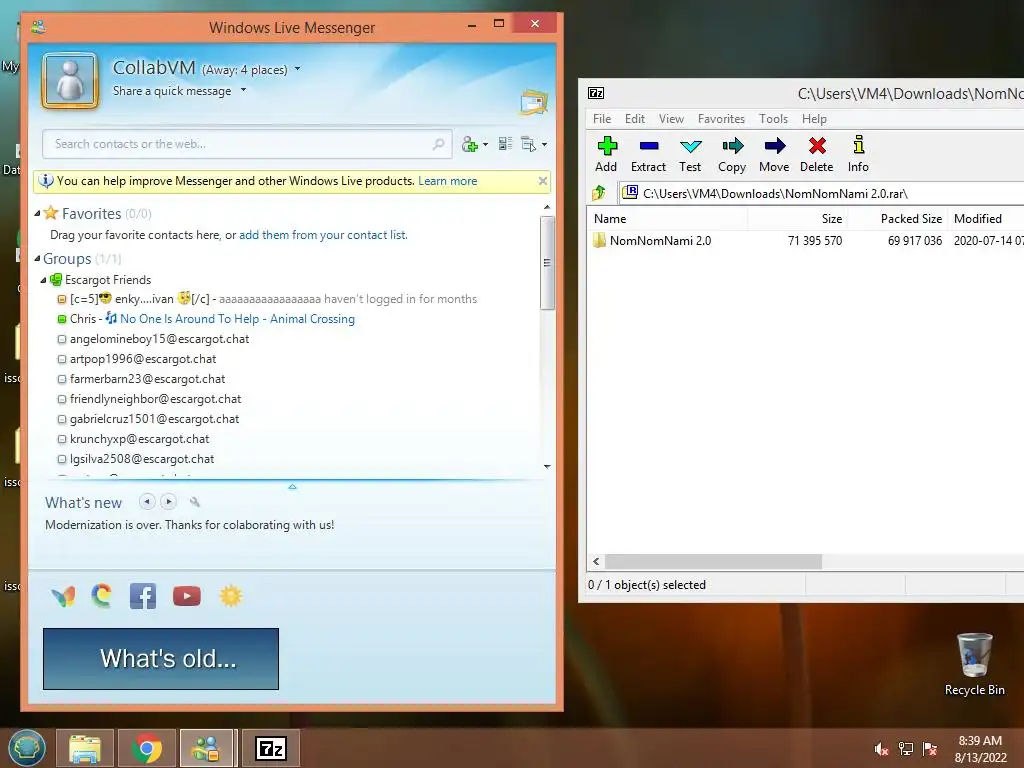The height and width of the screenshot is (768, 1024).
Task: Open the Facebook icon in Messenger
Action: pos(143,596)
